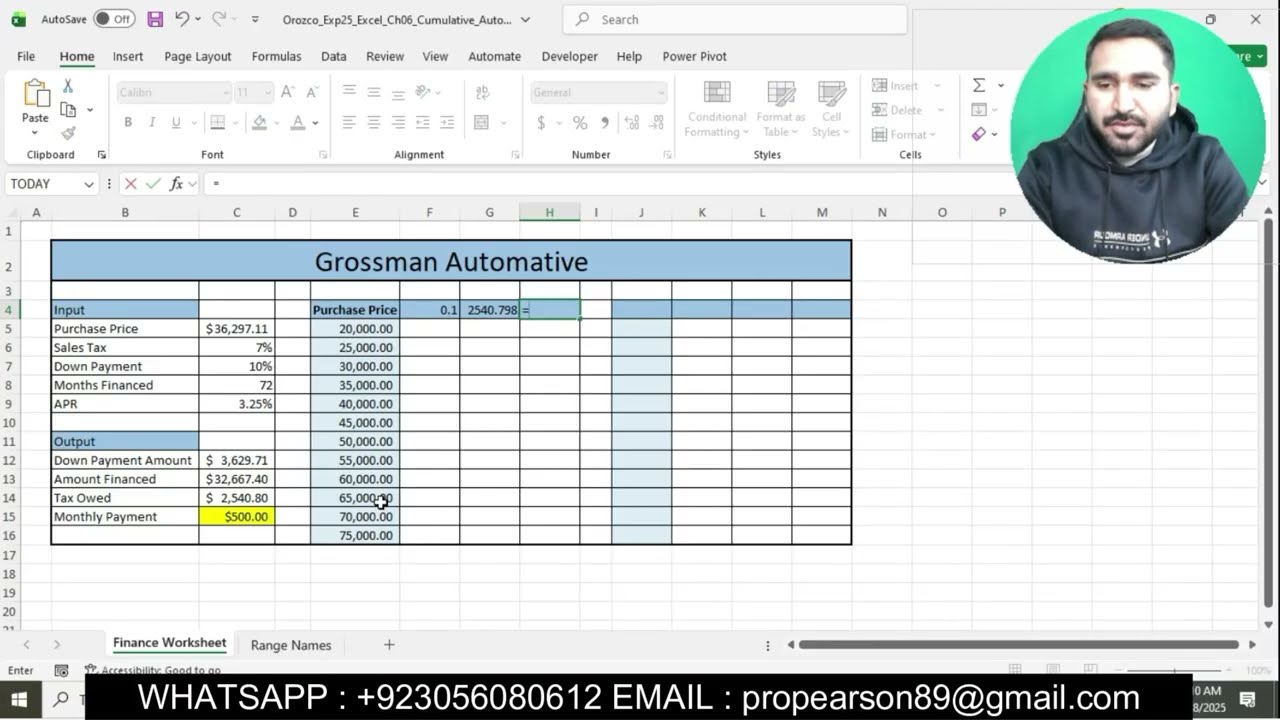The image size is (1280, 720).
Task: Click in the Search box
Action: point(735,19)
